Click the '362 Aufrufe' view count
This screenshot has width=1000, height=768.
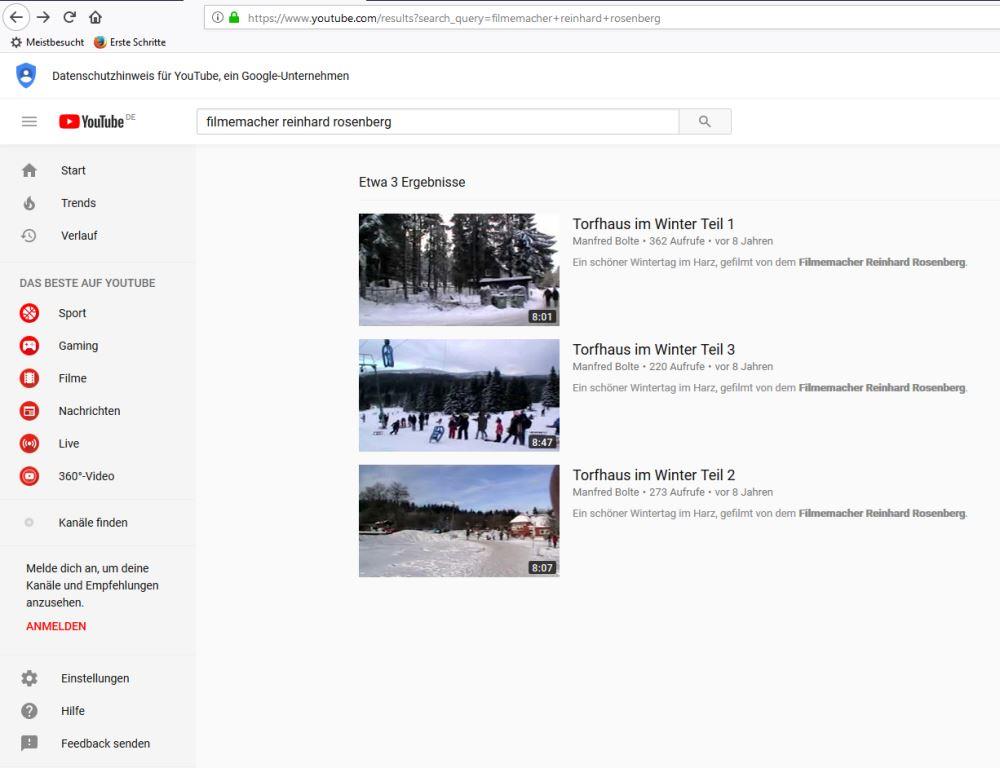677,241
